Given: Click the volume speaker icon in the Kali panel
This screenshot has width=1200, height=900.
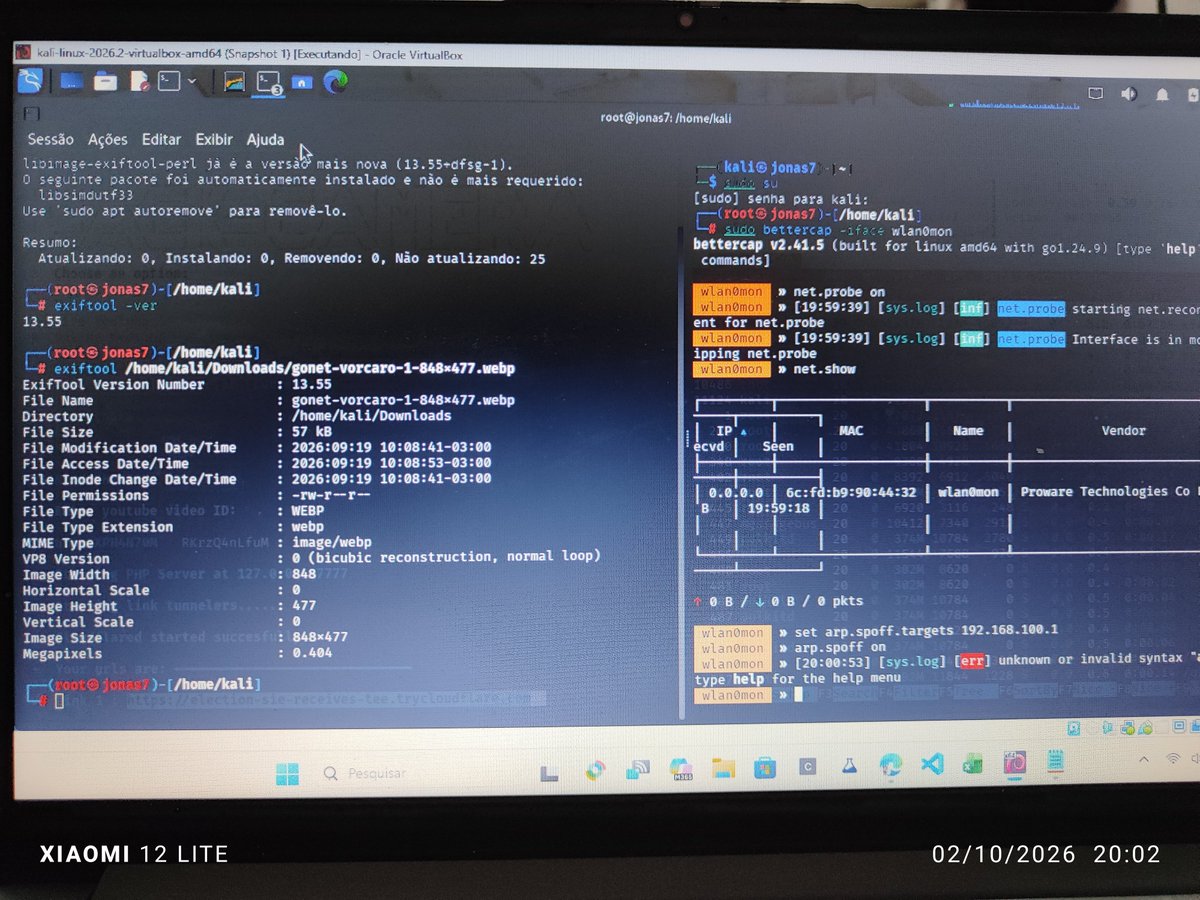Looking at the screenshot, I should (1129, 94).
